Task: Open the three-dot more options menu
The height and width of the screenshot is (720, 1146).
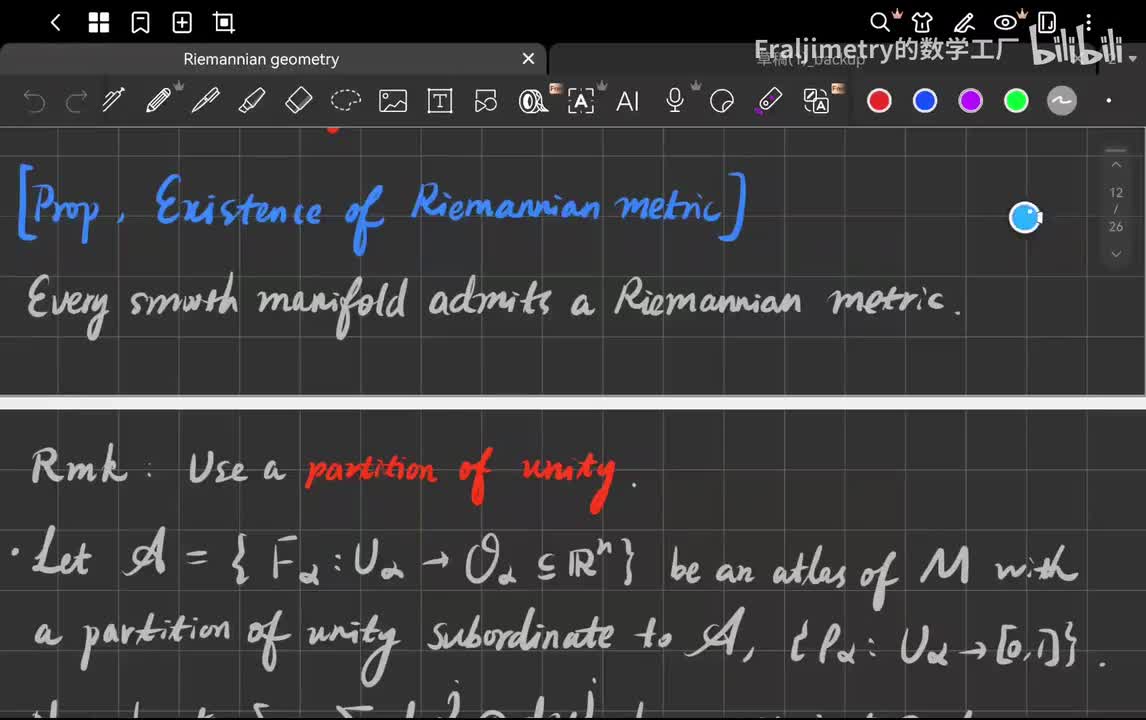Action: click(1088, 23)
